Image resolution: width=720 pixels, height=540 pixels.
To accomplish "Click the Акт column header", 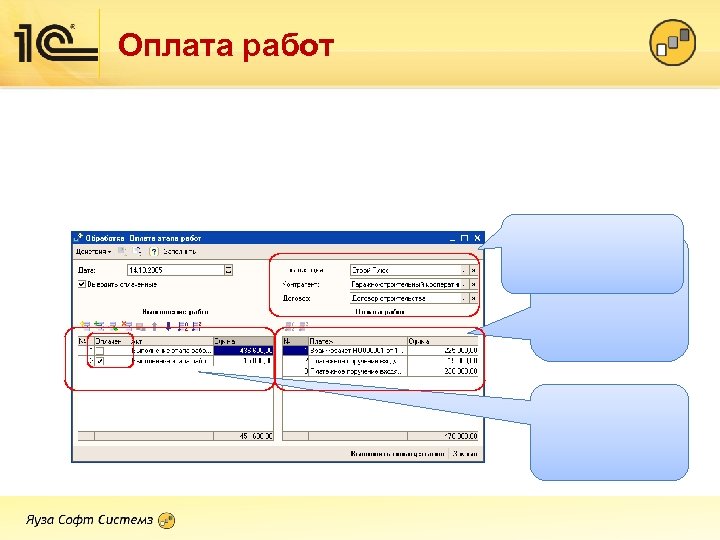I will 172,341.
